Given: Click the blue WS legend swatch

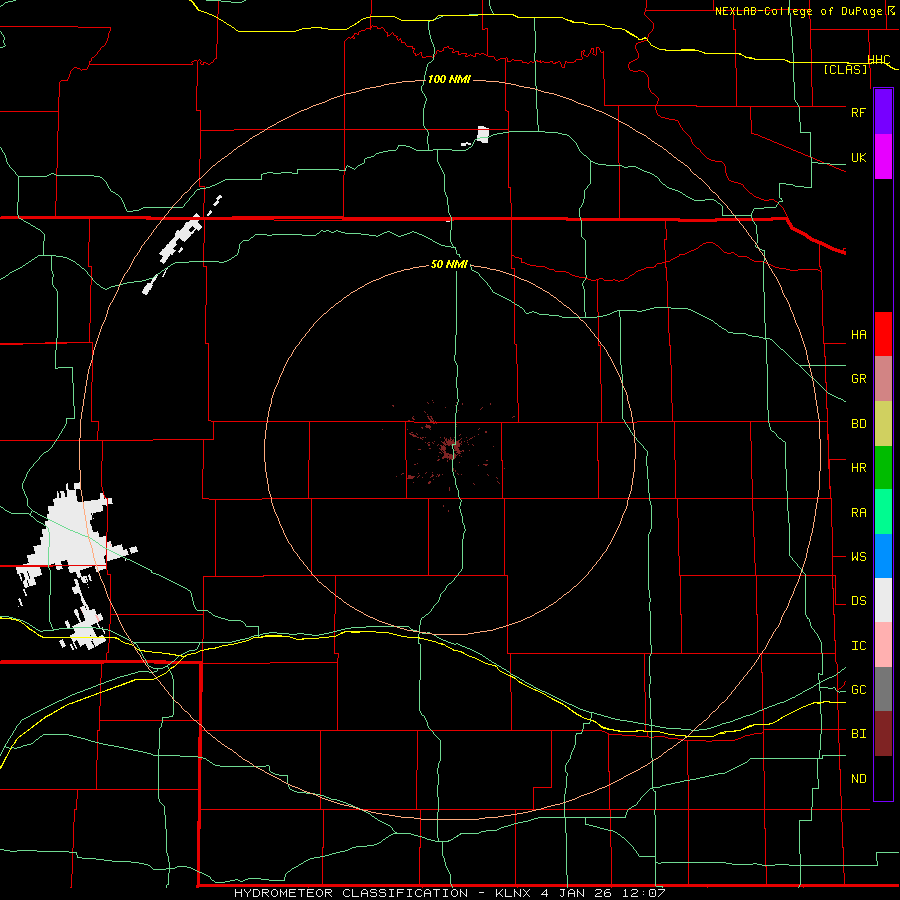Looking at the screenshot, I should tap(883, 556).
